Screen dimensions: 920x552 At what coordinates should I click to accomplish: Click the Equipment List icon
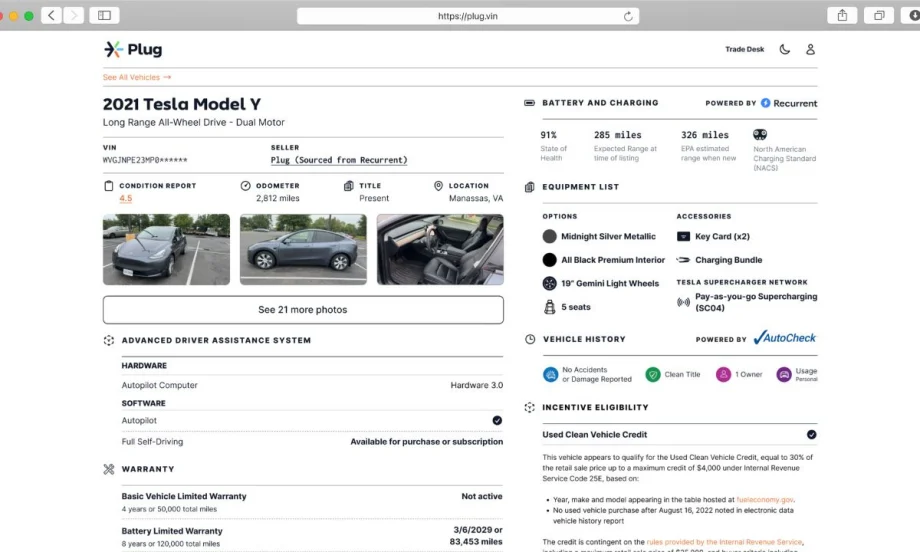[x=529, y=187]
